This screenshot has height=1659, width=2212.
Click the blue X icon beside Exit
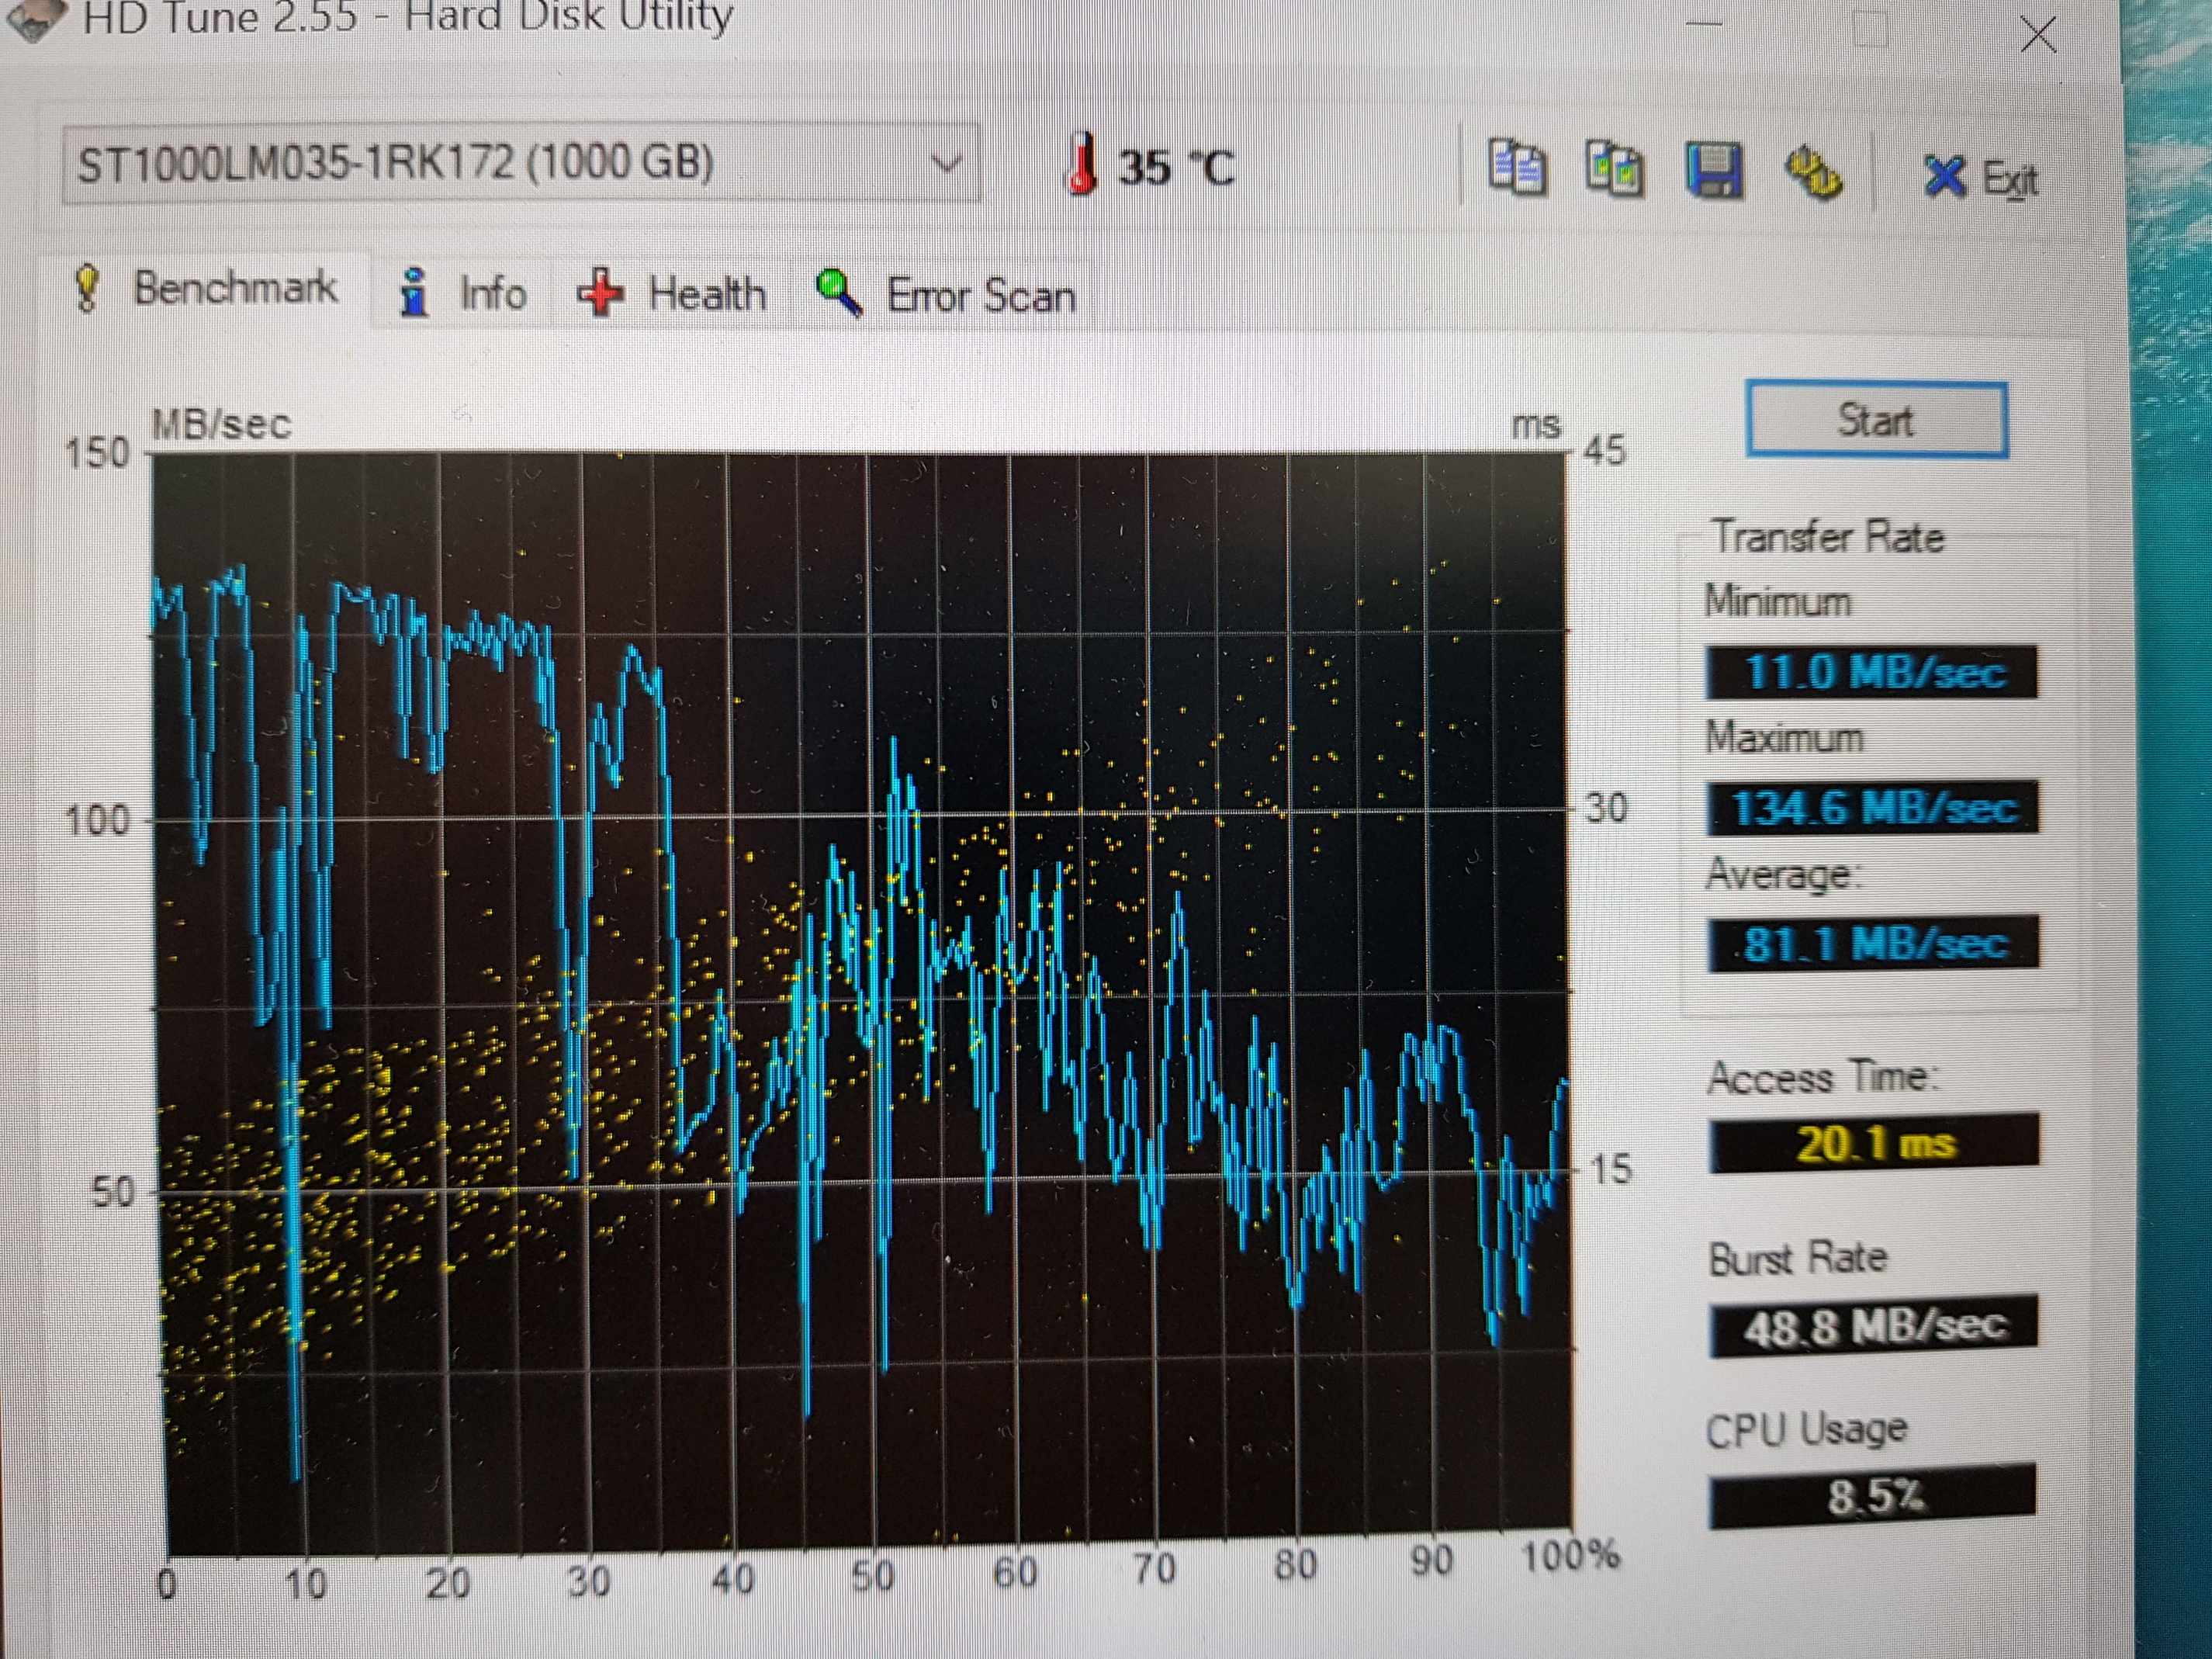coord(1945,177)
